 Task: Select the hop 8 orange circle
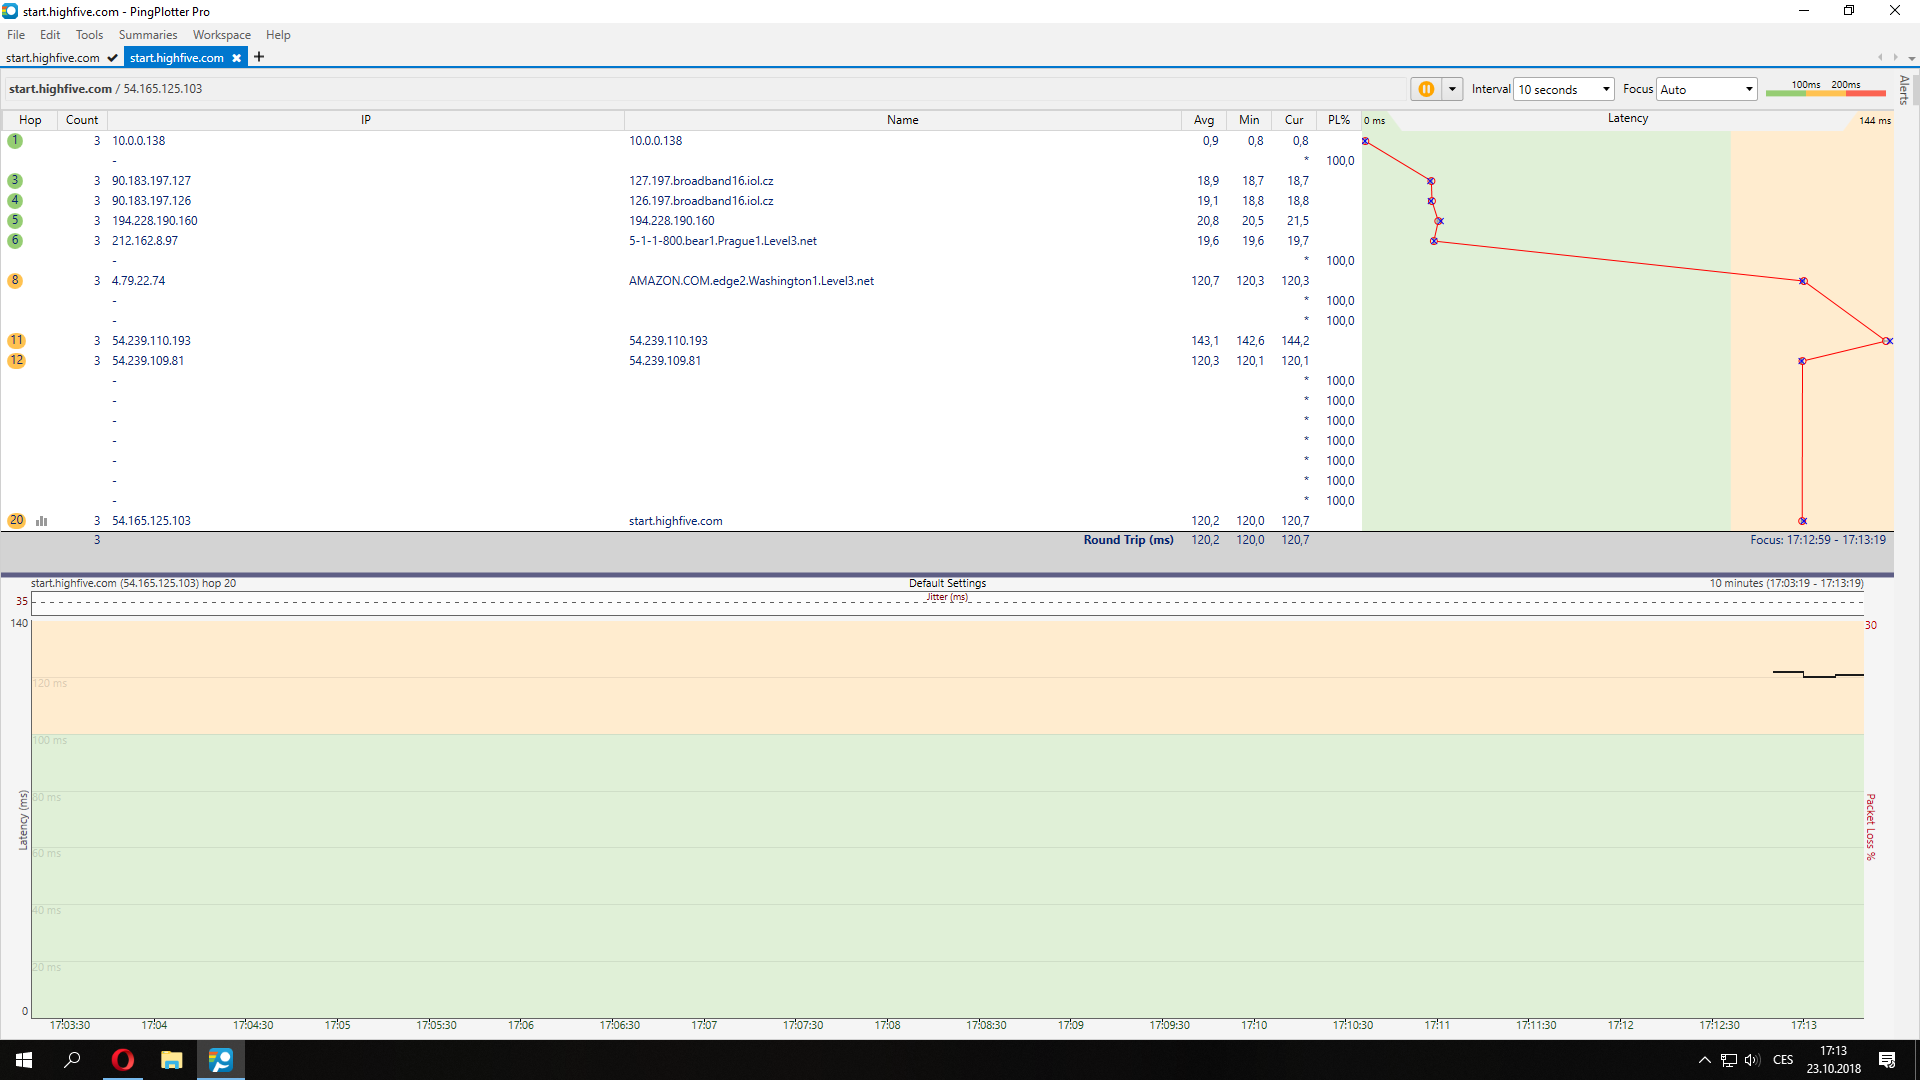(15, 281)
